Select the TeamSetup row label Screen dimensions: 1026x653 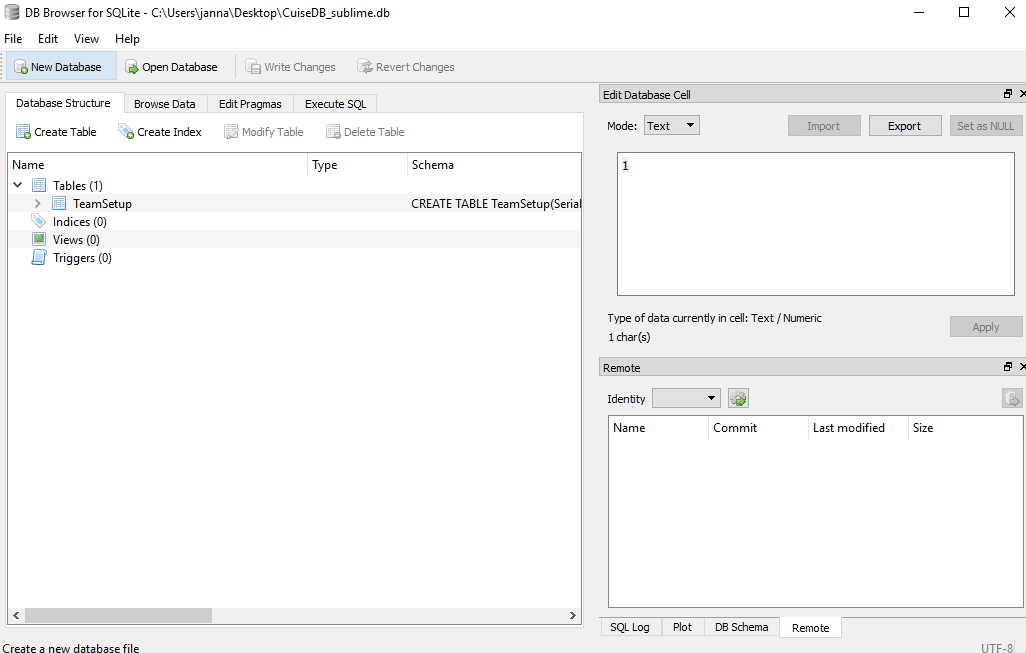(102, 203)
